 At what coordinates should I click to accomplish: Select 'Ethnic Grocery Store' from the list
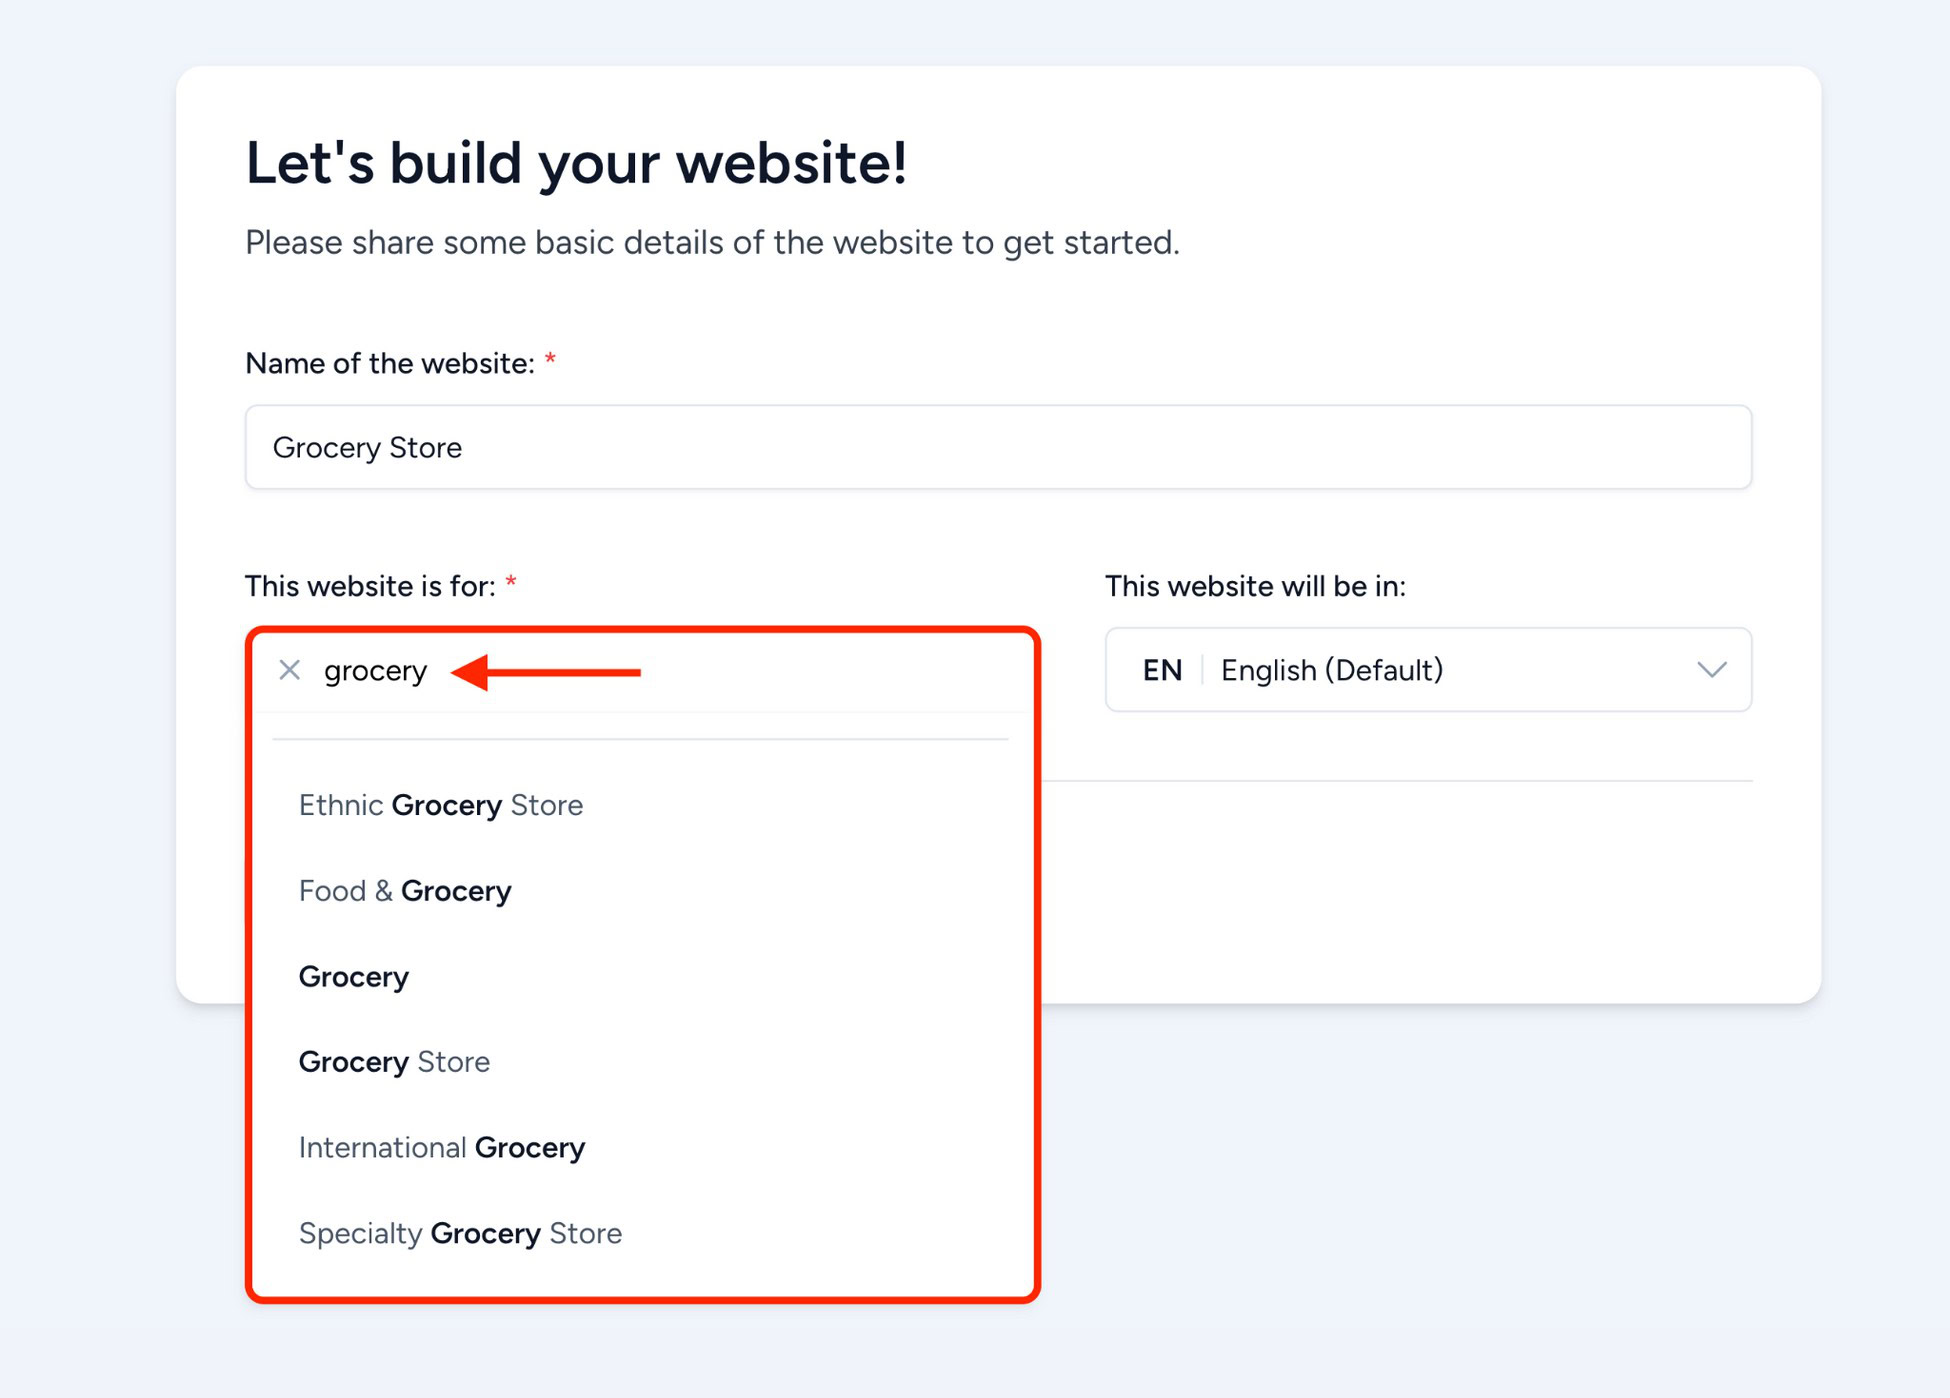(x=441, y=805)
